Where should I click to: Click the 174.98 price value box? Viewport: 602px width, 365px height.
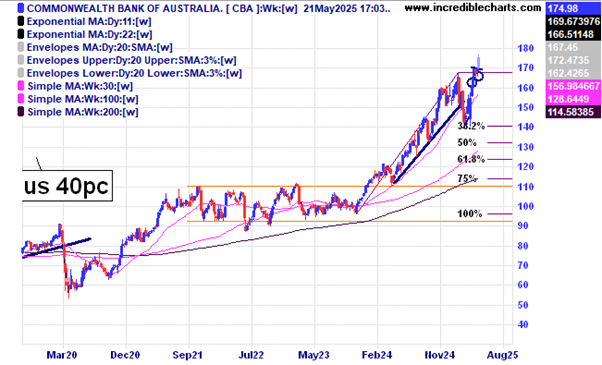(x=573, y=8)
